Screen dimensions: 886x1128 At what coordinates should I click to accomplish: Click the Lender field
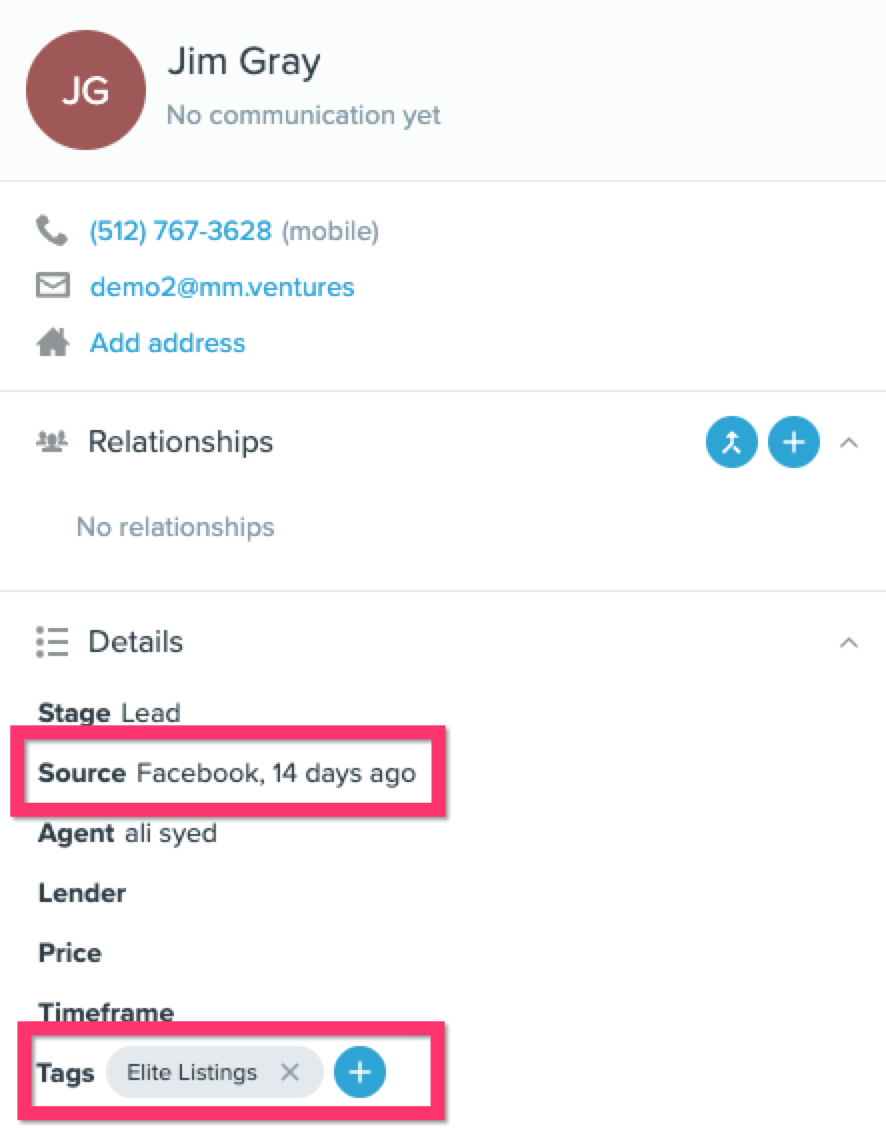82,893
